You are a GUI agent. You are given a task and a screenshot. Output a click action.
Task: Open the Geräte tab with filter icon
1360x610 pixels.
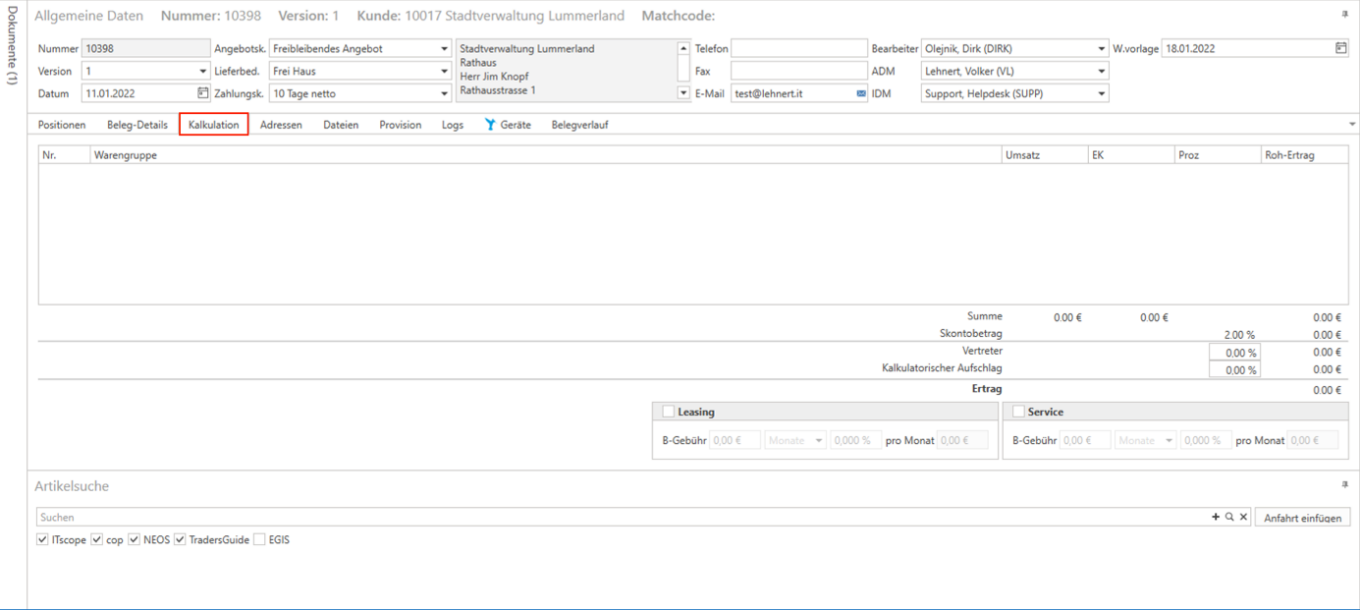click(507, 125)
